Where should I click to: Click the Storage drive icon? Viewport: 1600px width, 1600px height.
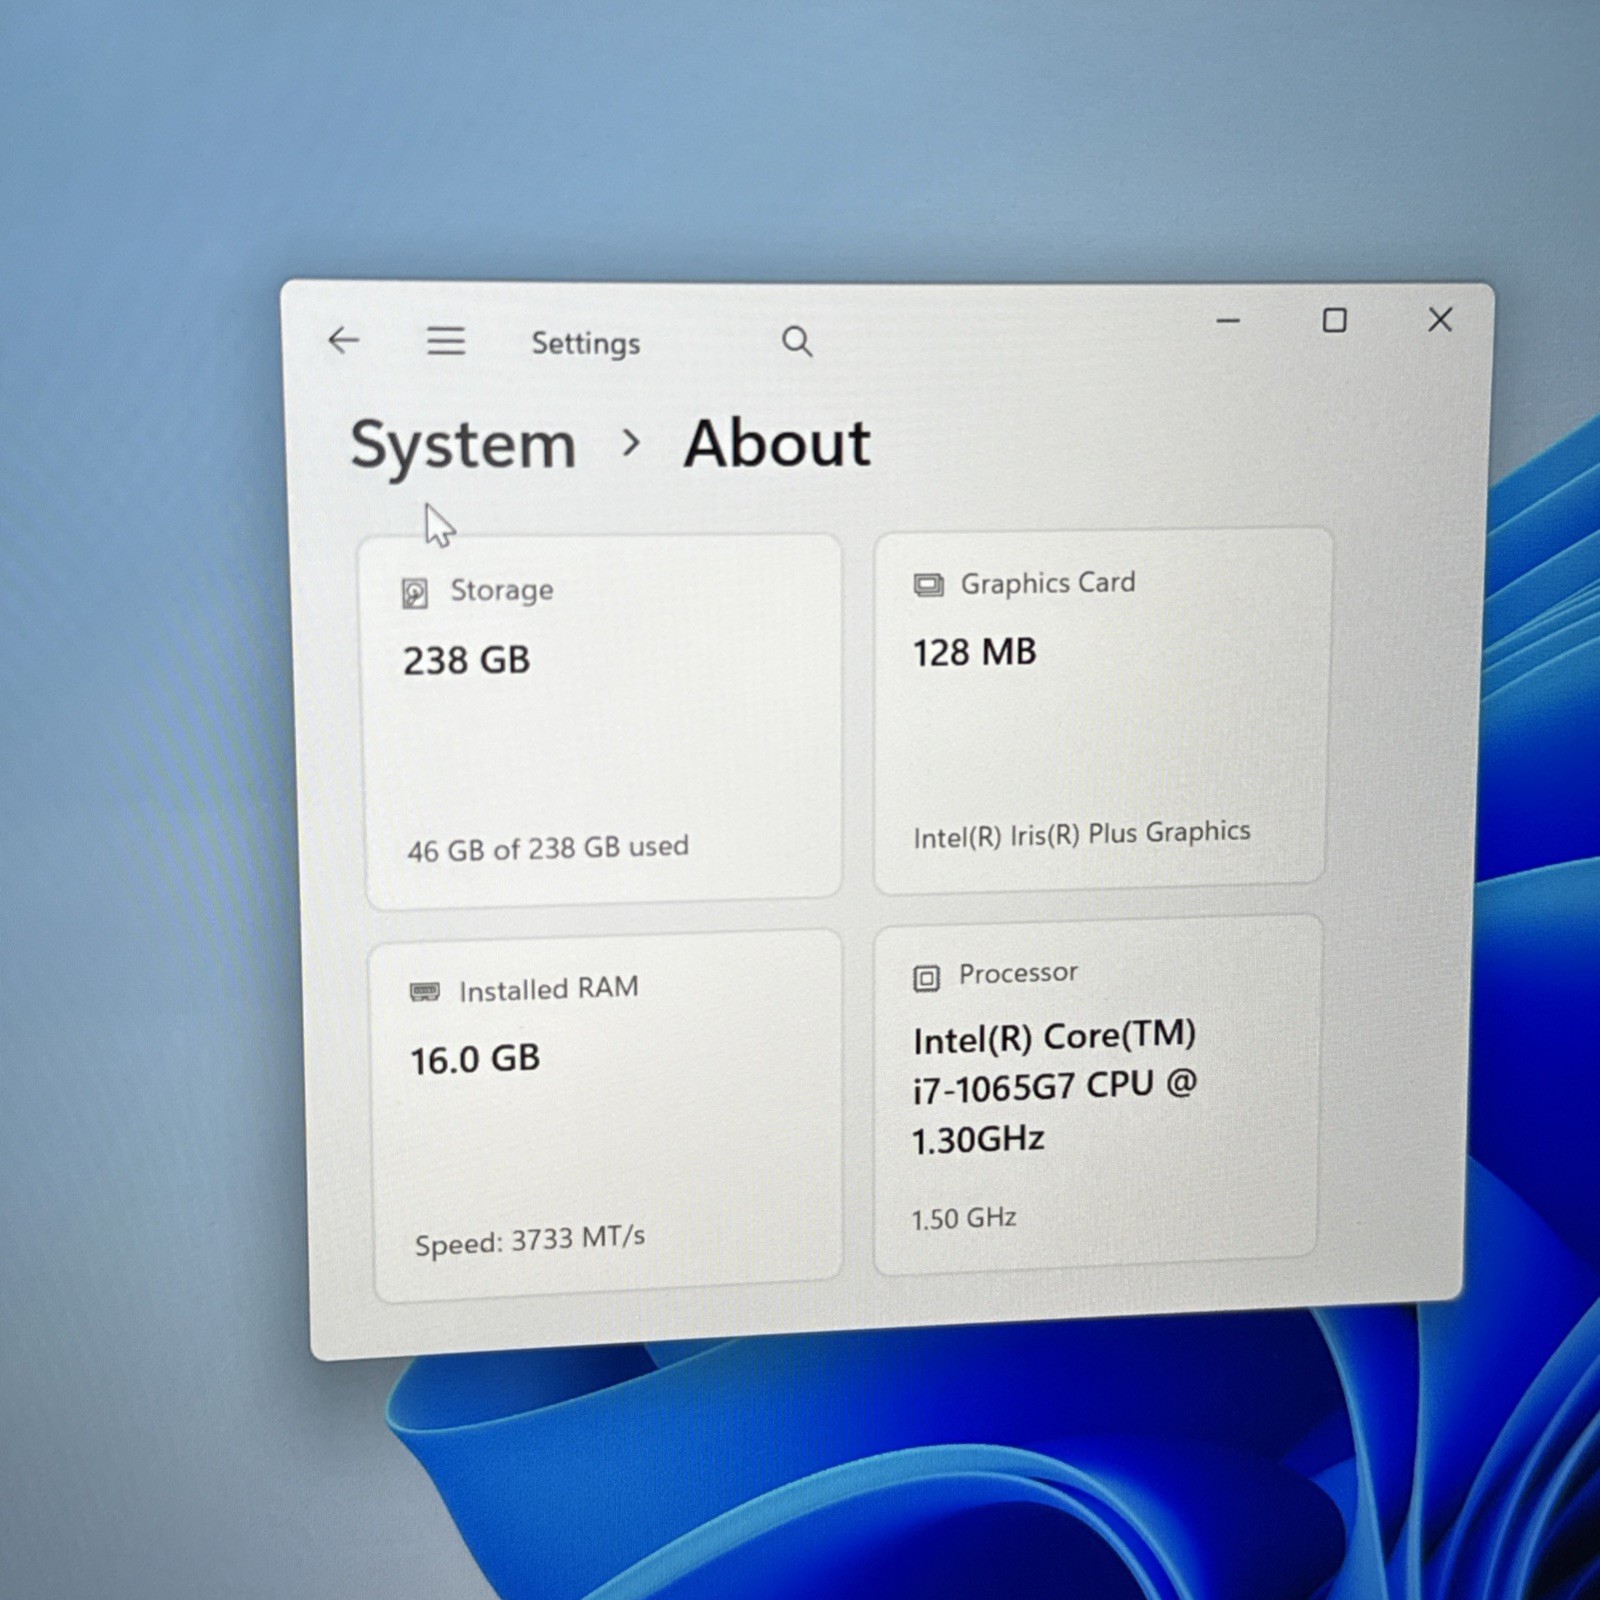point(415,593)
